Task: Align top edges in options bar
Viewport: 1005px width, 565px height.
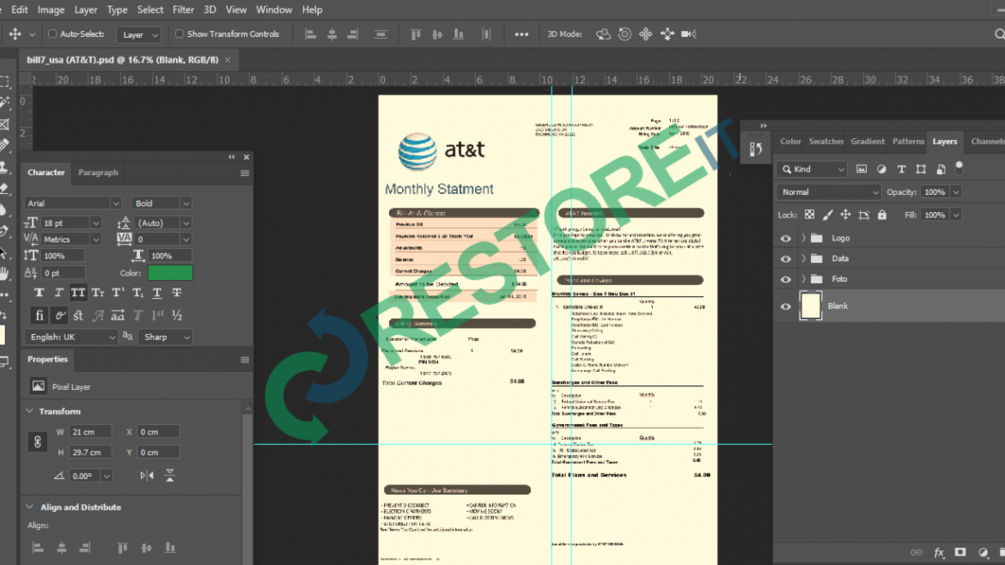Action: click(416, 34)
